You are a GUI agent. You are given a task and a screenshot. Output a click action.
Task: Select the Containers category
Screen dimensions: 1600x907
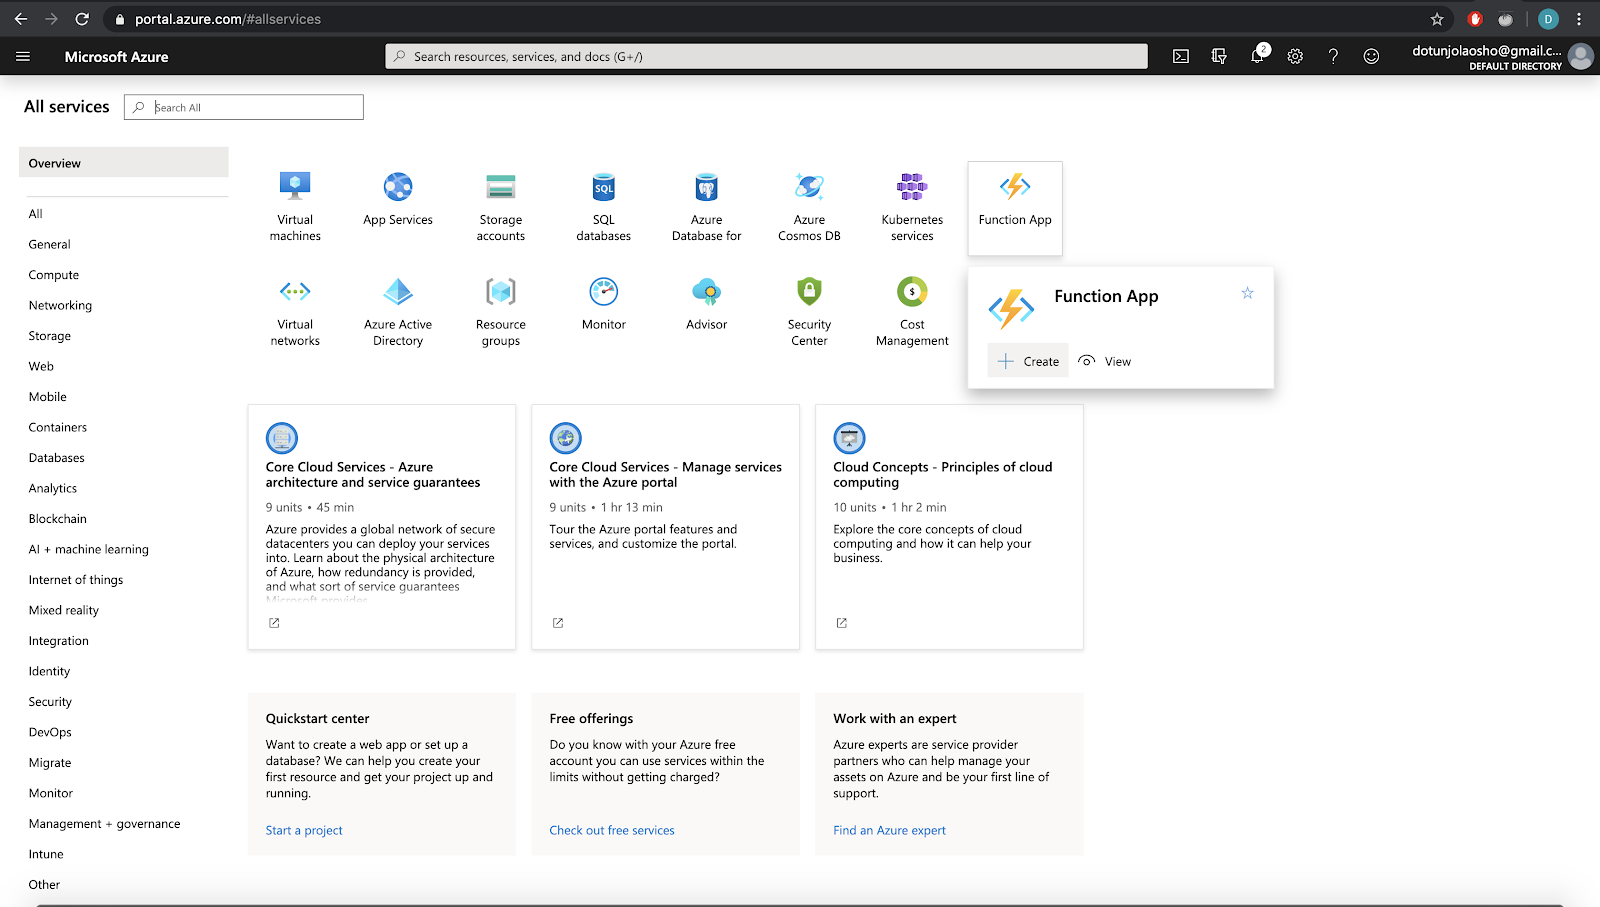click(x=58, y=427)
